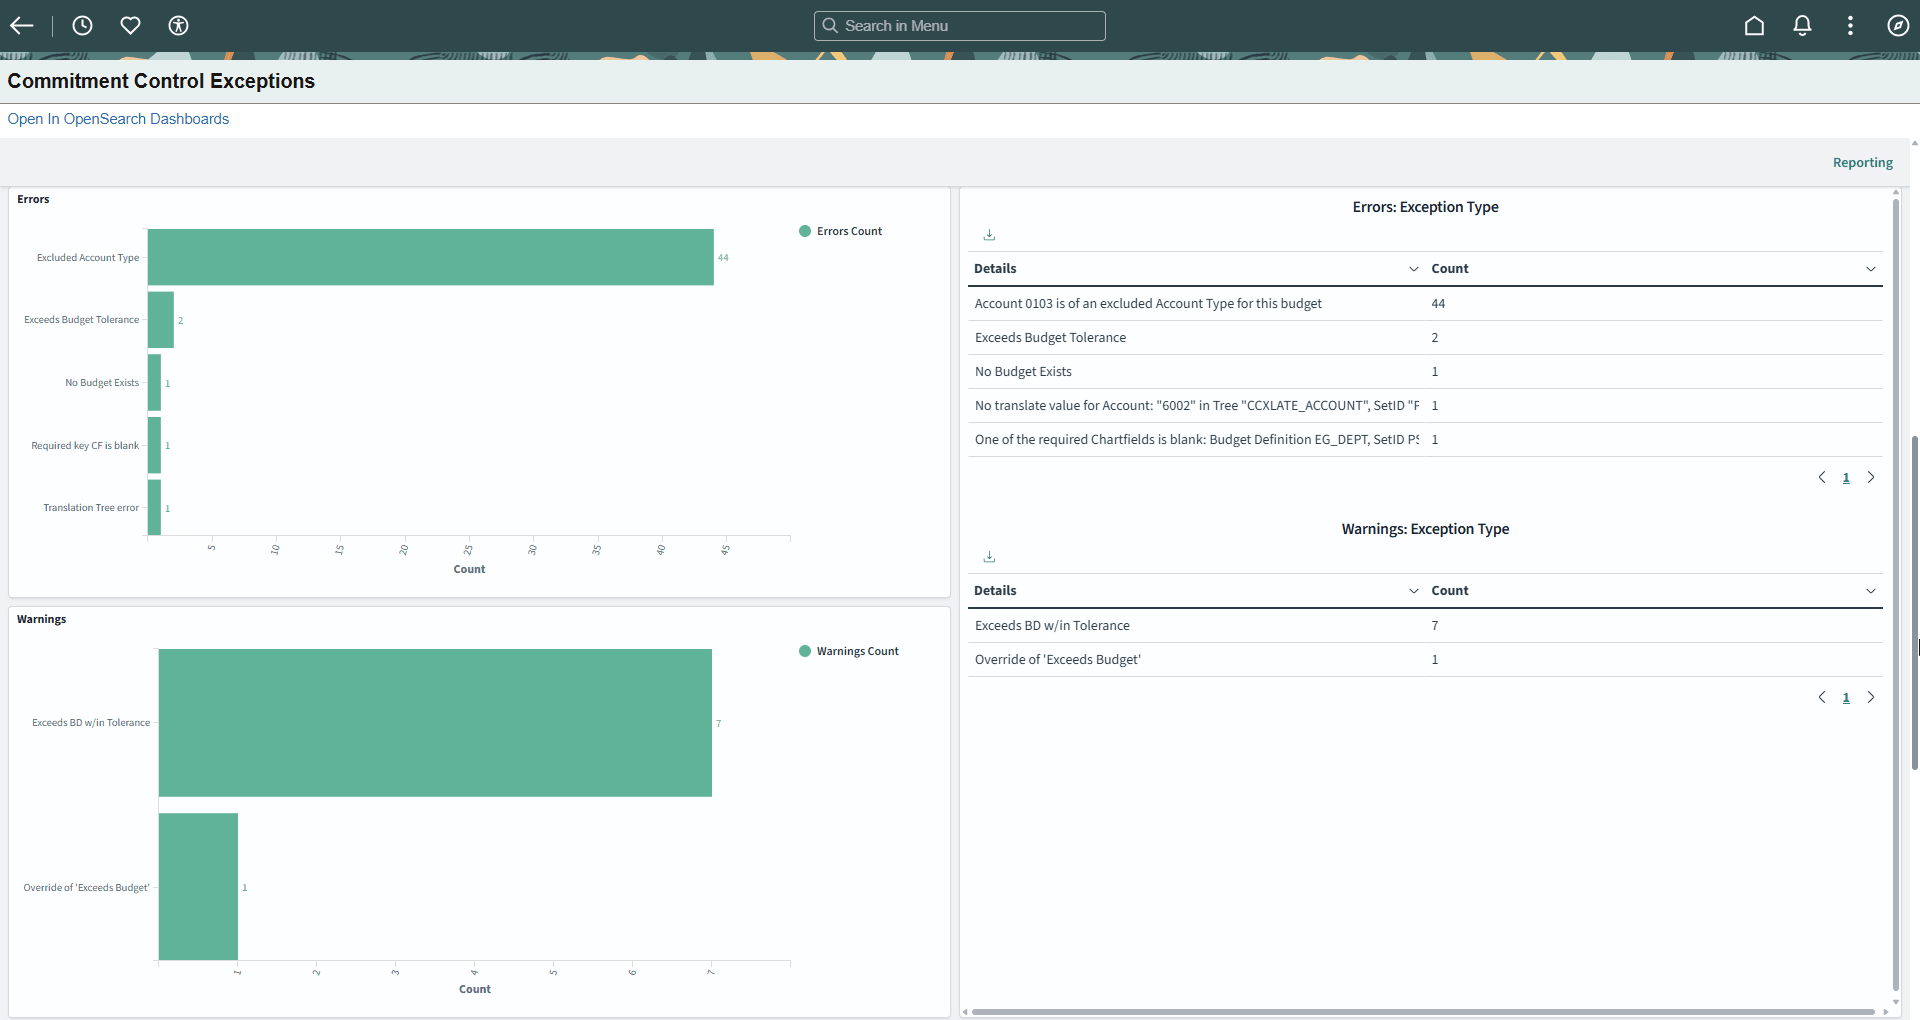
Task: Expand Details column menu in Errors table
Action: pyautogui.click(x=1413, y=269)
